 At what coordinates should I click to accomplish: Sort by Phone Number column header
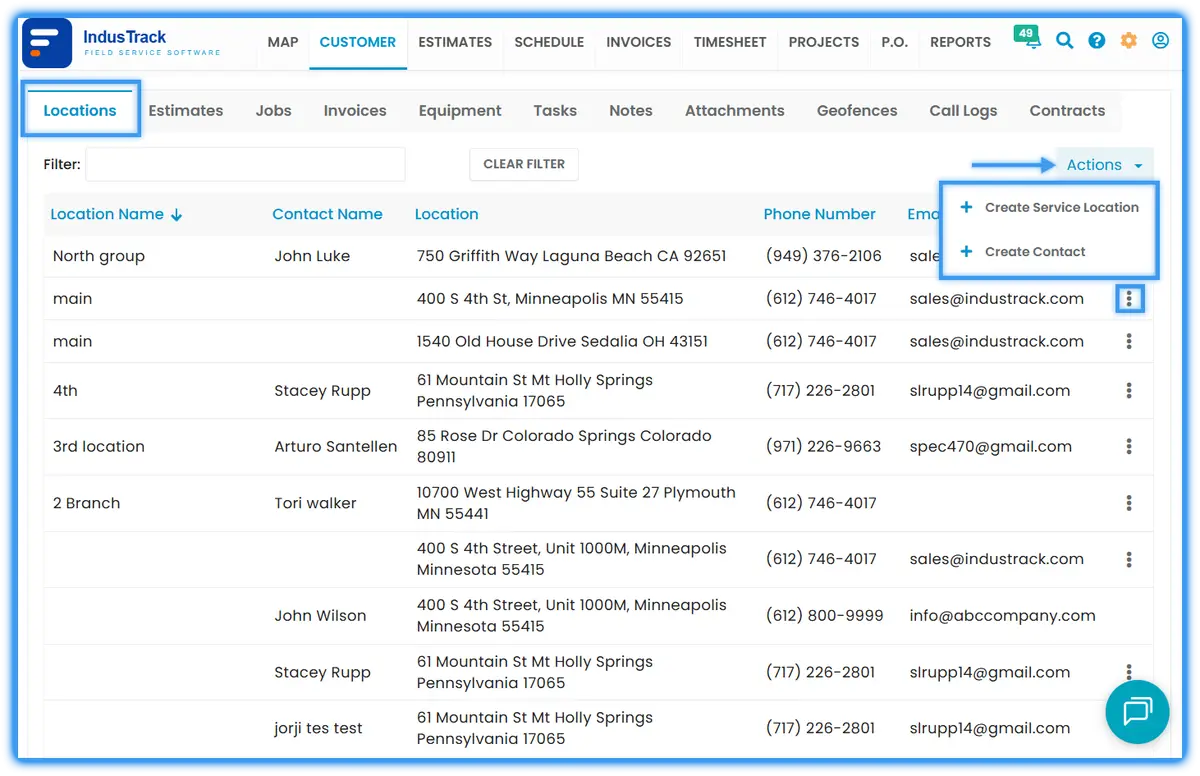[x=819, y=214]
